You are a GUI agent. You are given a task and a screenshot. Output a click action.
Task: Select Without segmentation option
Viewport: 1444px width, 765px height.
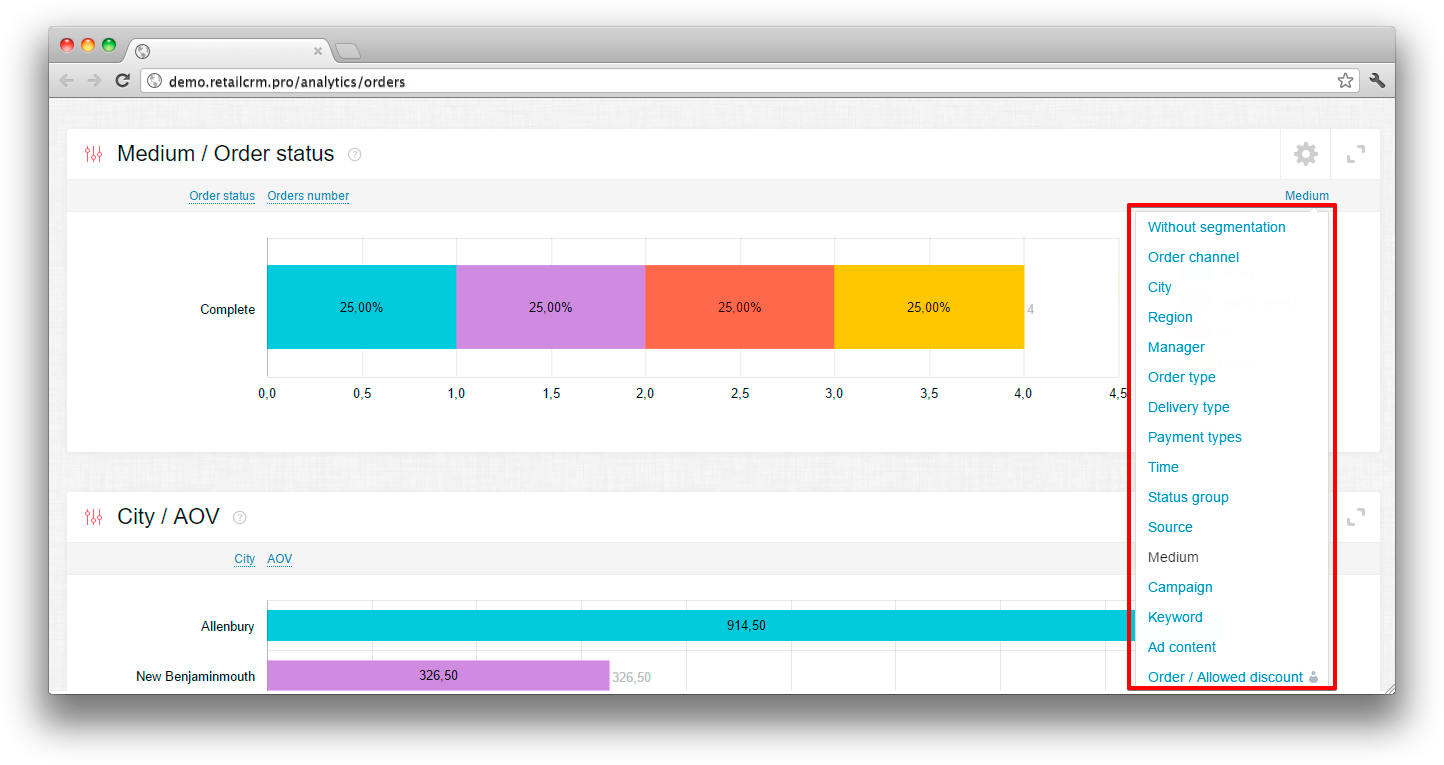click(1217, 227)
